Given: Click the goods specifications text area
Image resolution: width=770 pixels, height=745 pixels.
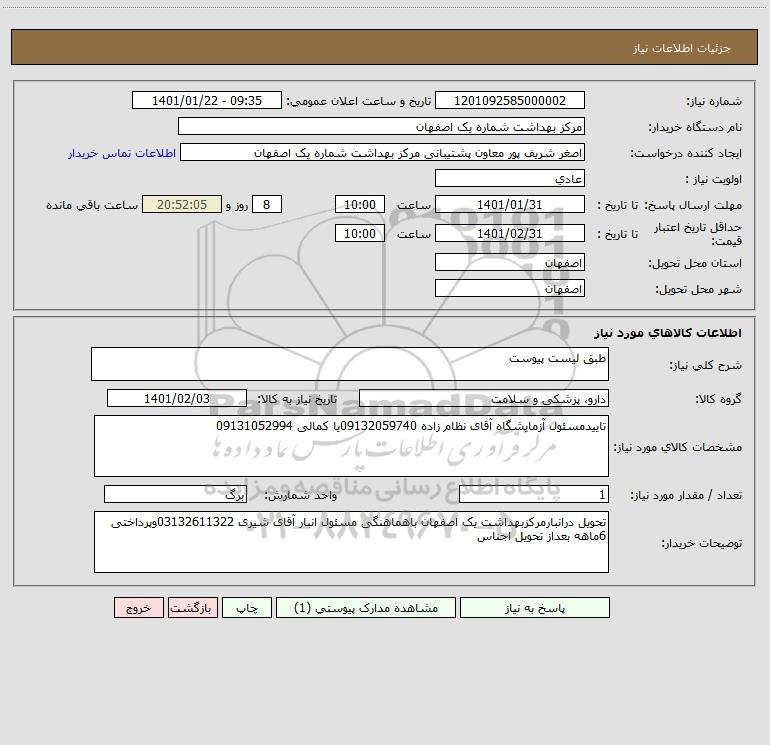Looking at the screenshot, I should 351,446.
